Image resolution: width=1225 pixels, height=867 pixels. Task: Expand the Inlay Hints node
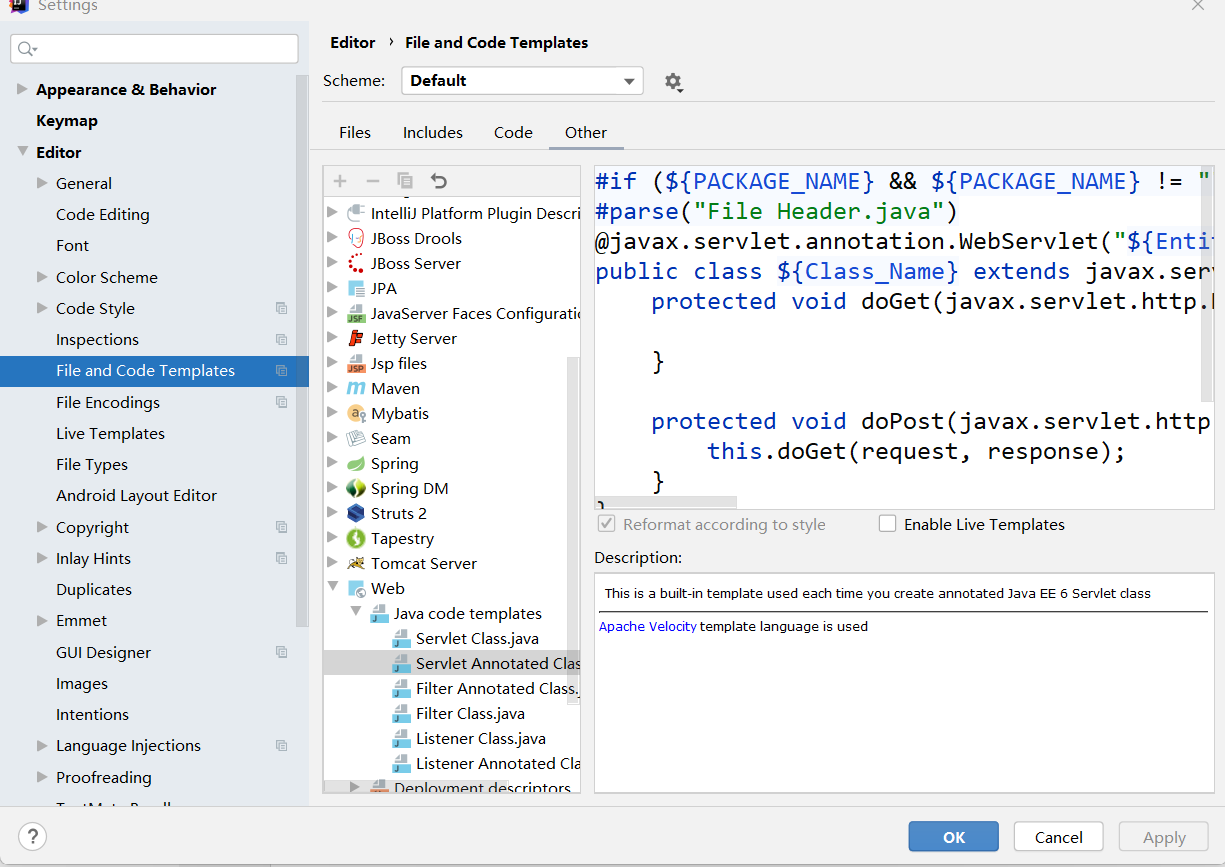pyautogui.click(x=42, y=558)
